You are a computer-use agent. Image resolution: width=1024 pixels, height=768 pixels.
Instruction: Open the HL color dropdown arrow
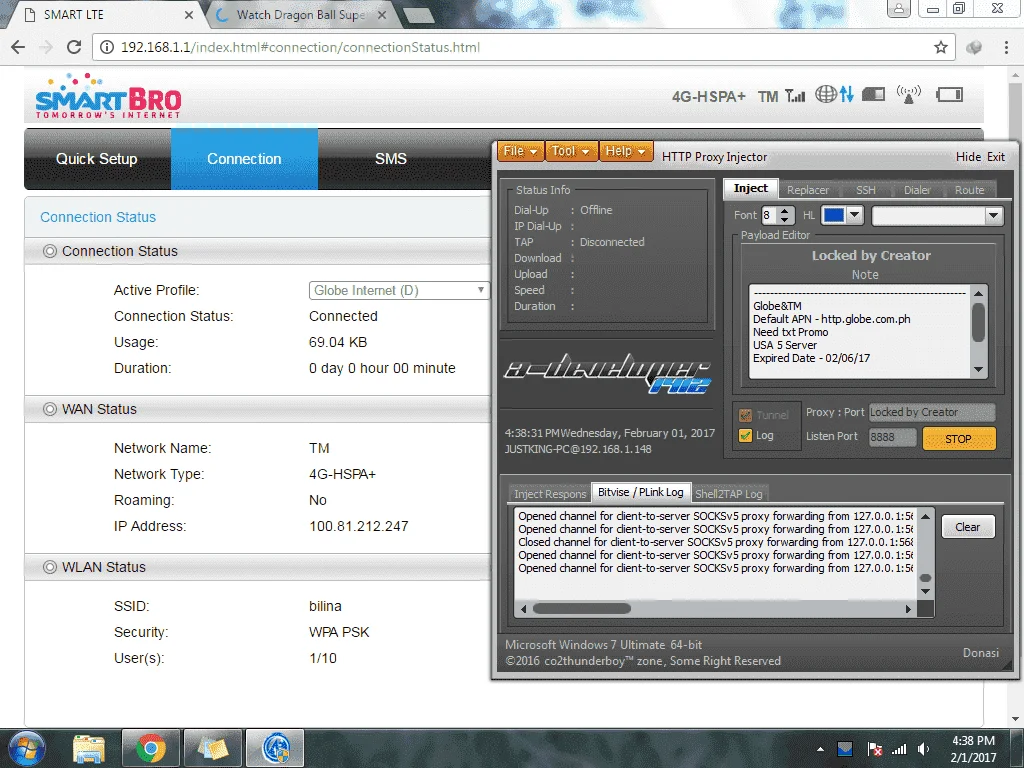[x=855, y=215]
